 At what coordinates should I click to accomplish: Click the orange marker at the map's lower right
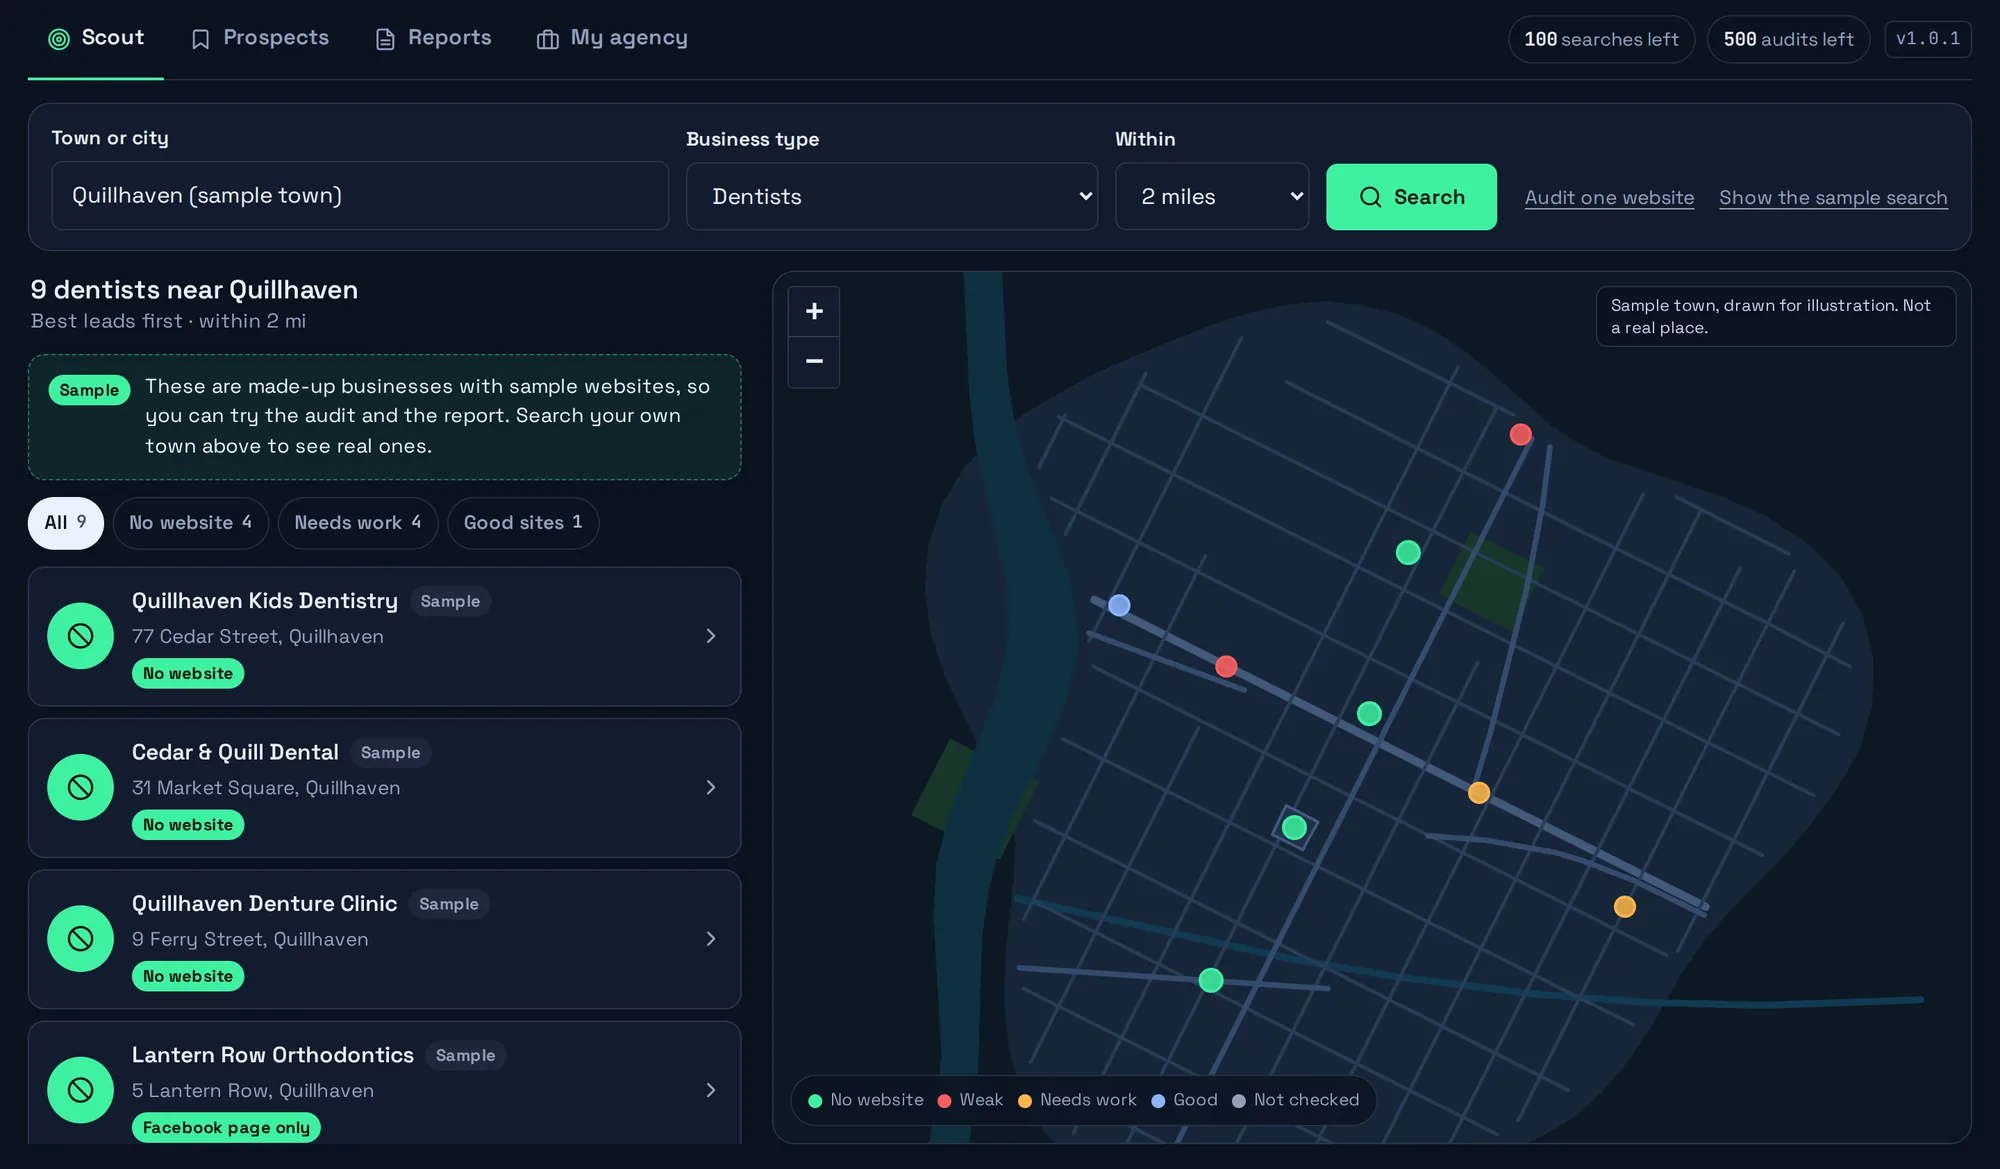1624,907
